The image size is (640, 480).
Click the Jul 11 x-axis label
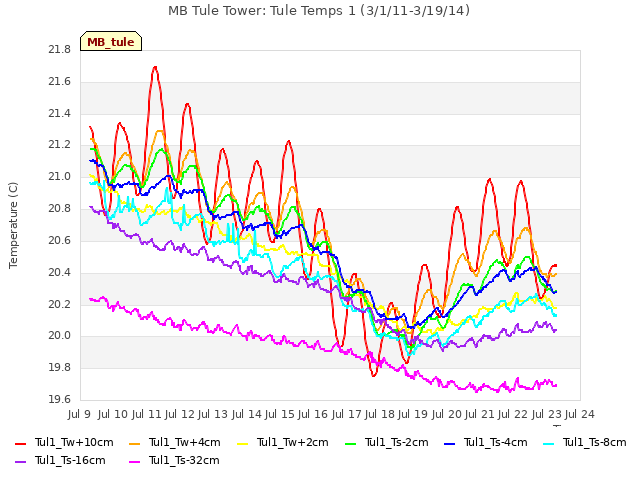click(147, 414)
